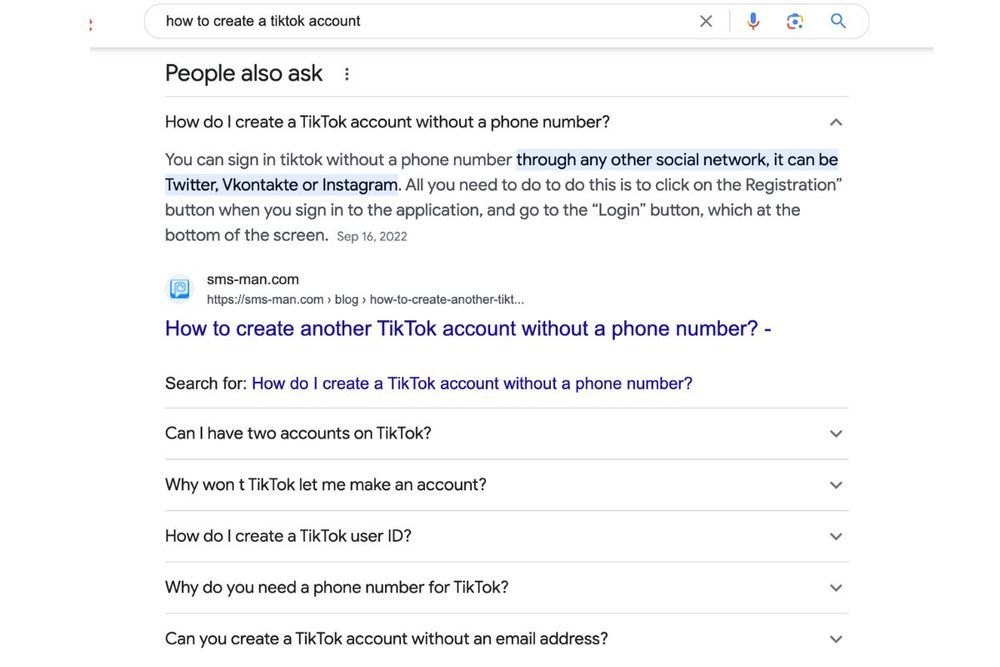Expand 'Can you create a TikTok account without an email address?'

[x=506, y=639]
